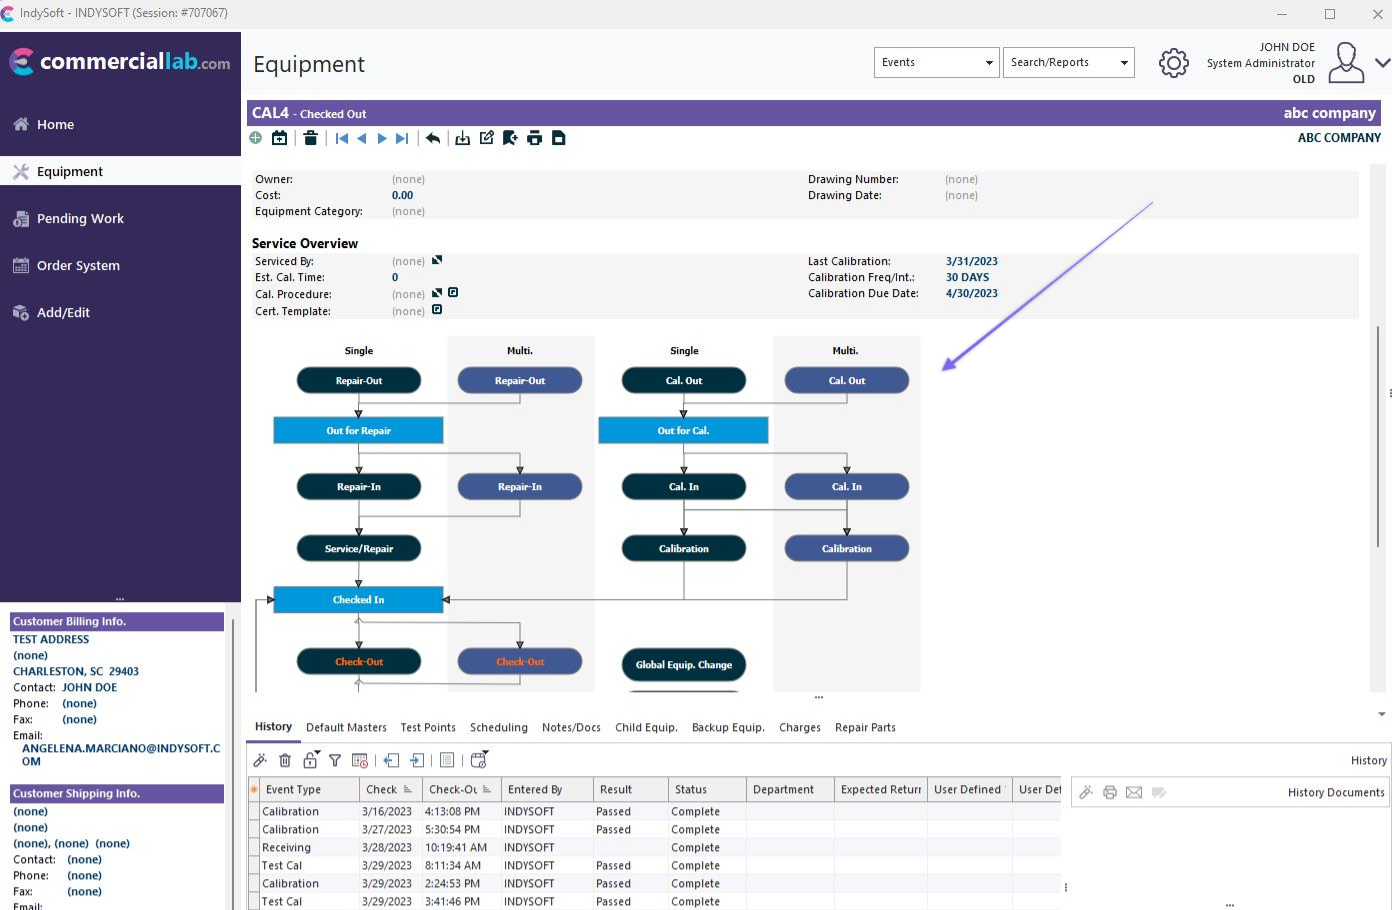Save the equipment record with the disk icon

click(x=559, y=138)
